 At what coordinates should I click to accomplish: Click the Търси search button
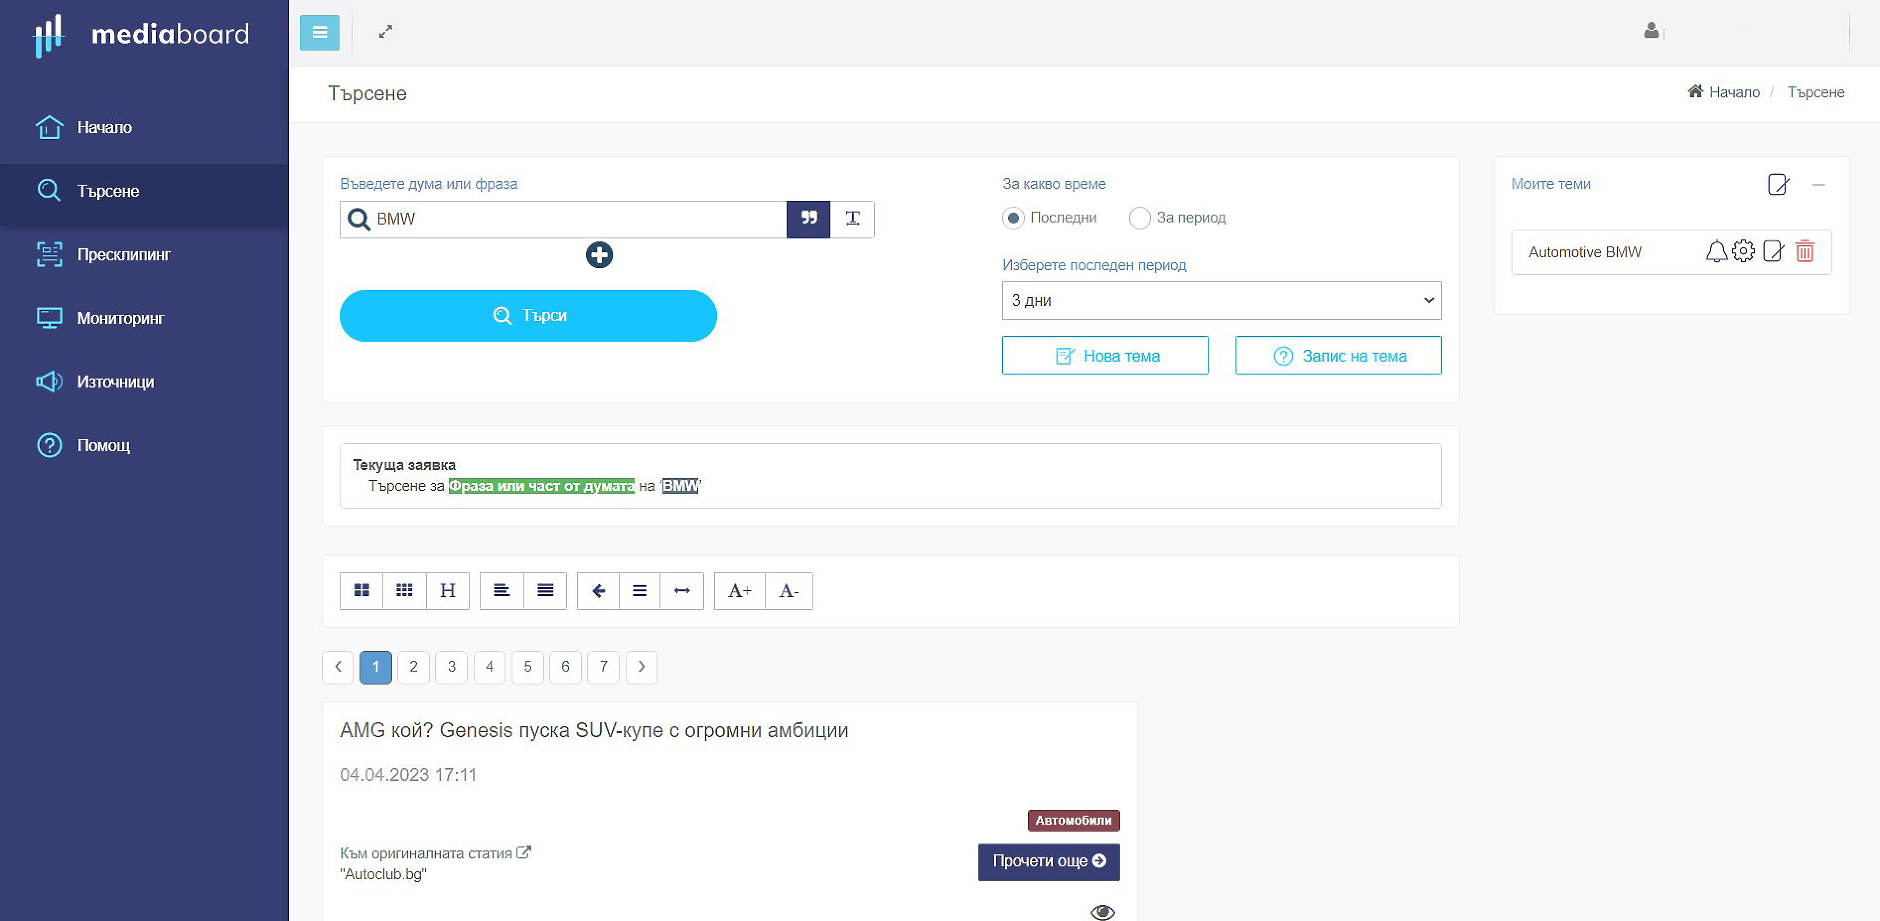tap(528, 316)
